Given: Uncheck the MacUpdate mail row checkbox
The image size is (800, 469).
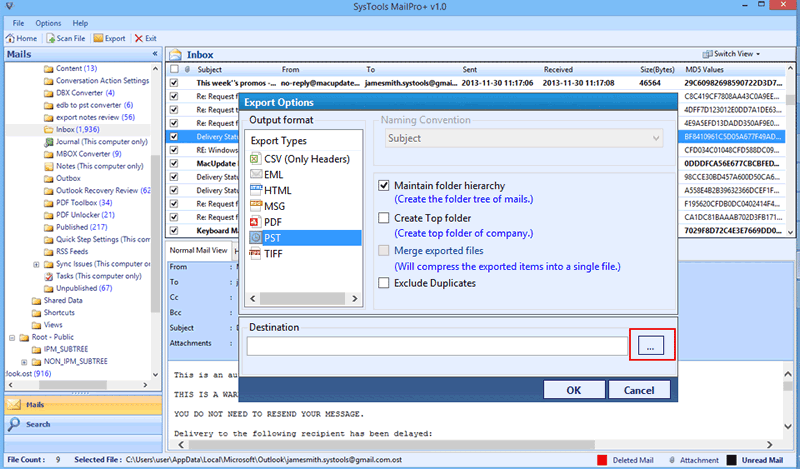Looking at the screenshot, I should tap(174, 163).
